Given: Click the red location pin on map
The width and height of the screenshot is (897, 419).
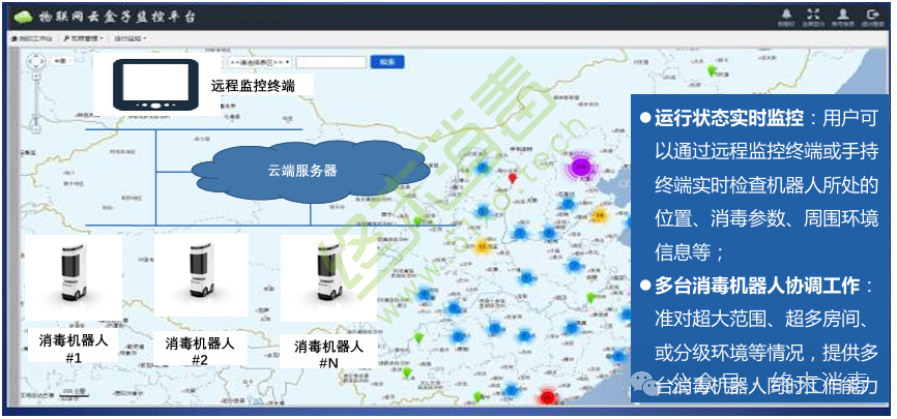Looking at the screenshot, I should point(513,178).
